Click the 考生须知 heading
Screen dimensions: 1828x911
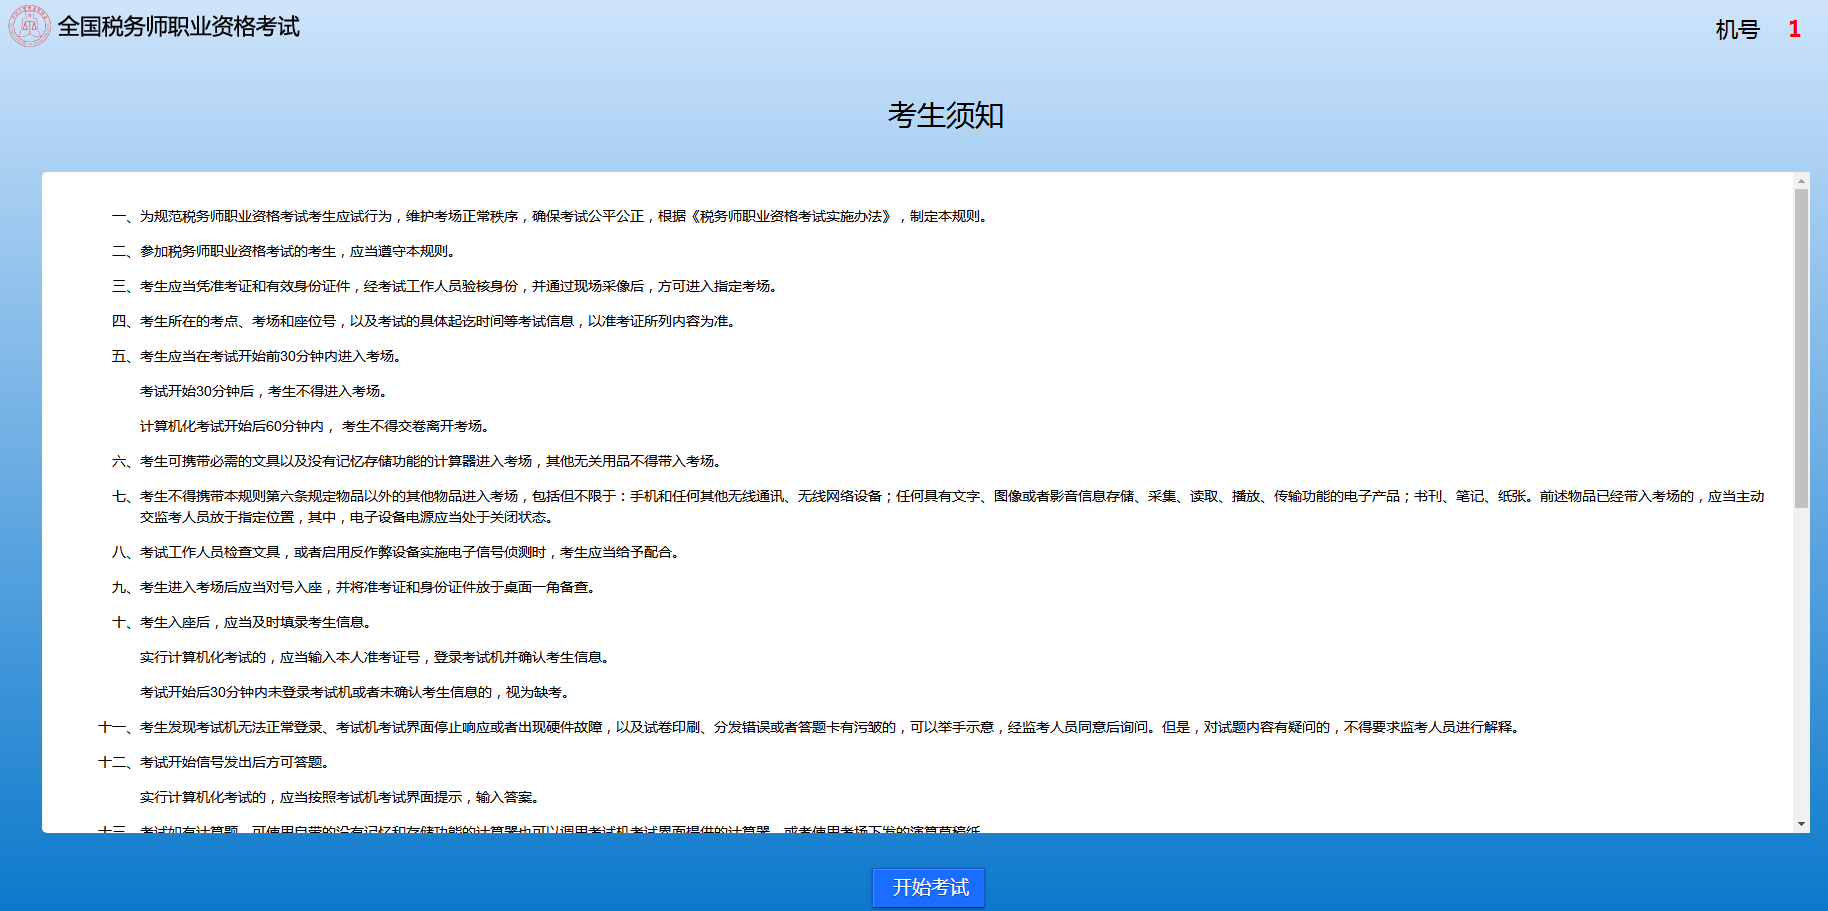pos(945,116)
